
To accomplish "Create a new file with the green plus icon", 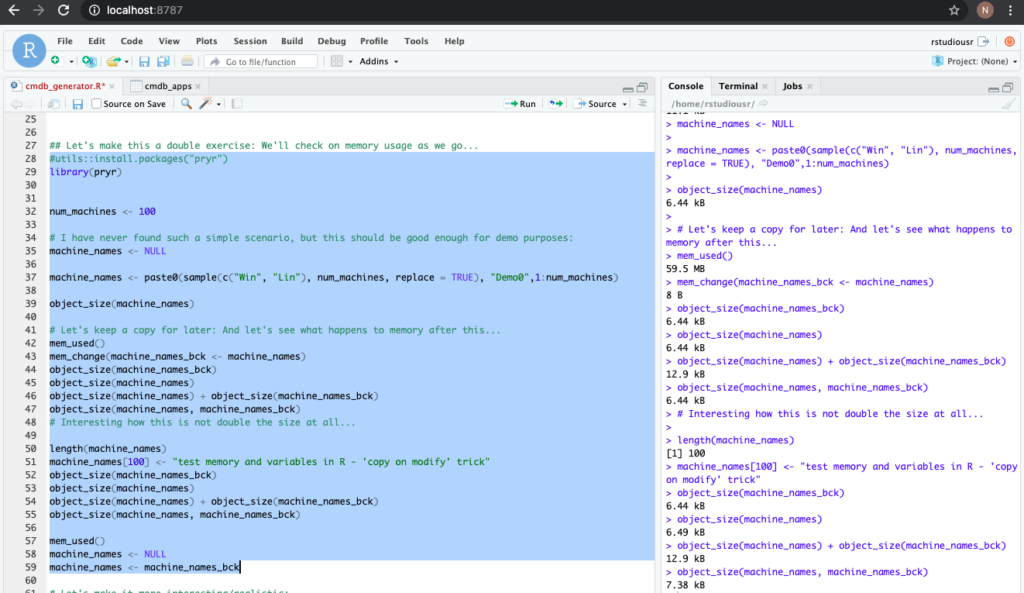I will click(56, 61).
